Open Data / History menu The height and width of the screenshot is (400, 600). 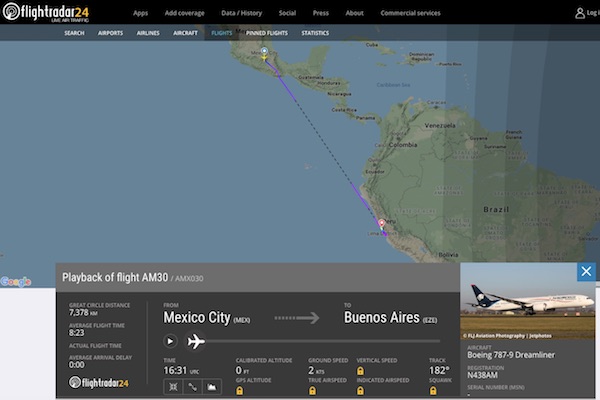(241, 13)
